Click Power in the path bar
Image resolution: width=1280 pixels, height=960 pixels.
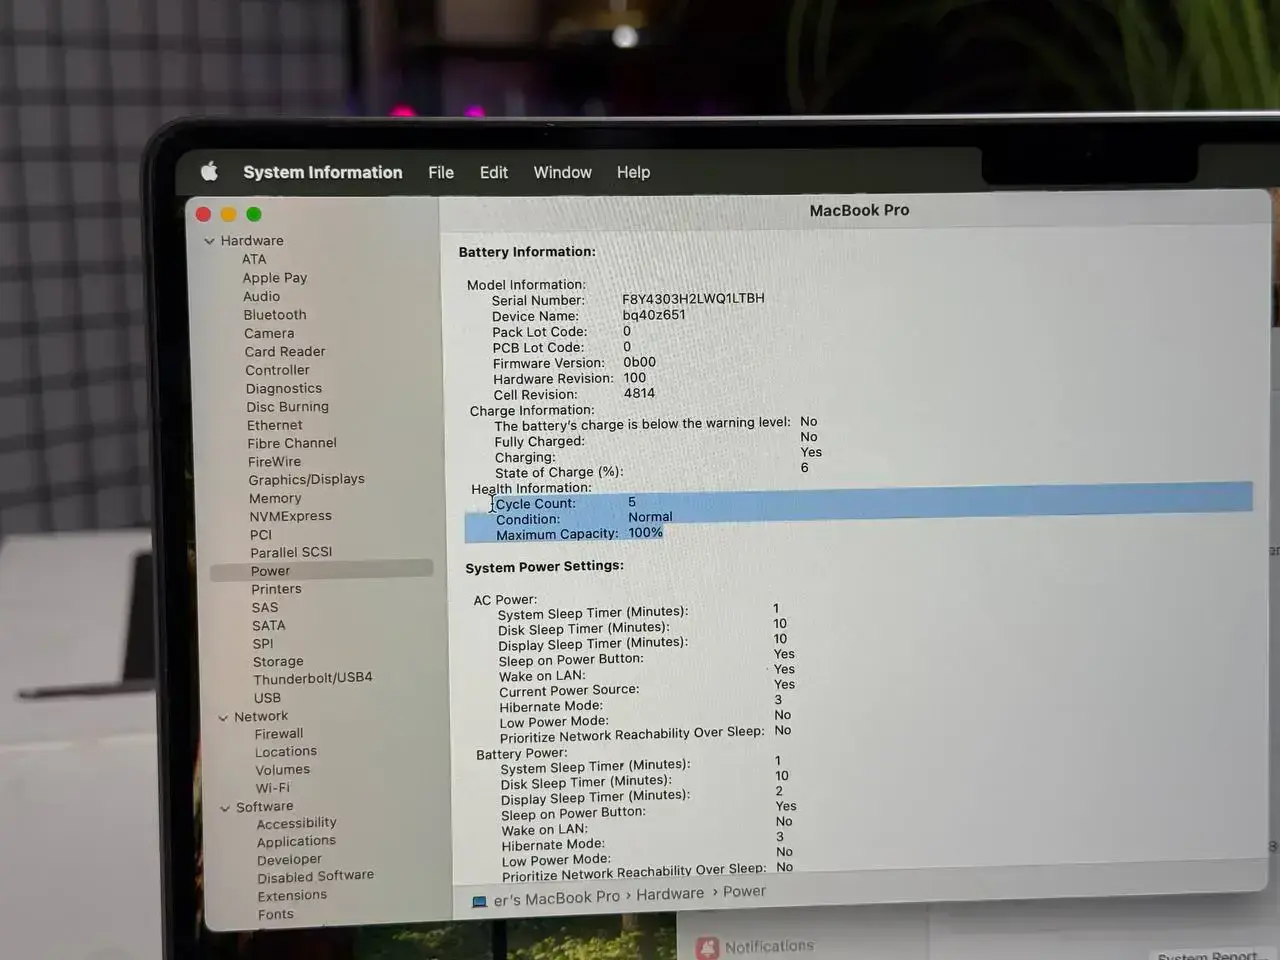(x=744, y=892)
